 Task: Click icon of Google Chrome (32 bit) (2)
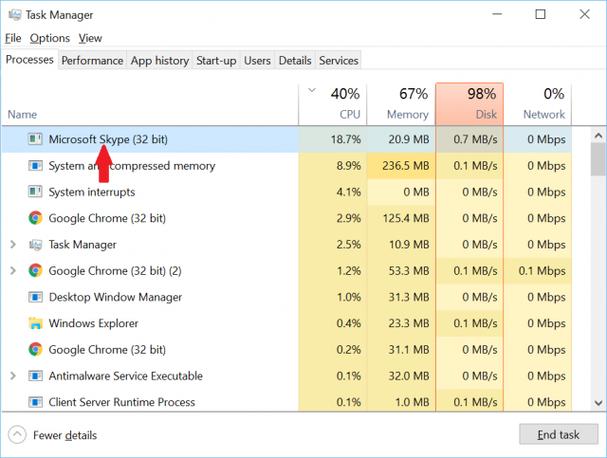coord(35,271)
